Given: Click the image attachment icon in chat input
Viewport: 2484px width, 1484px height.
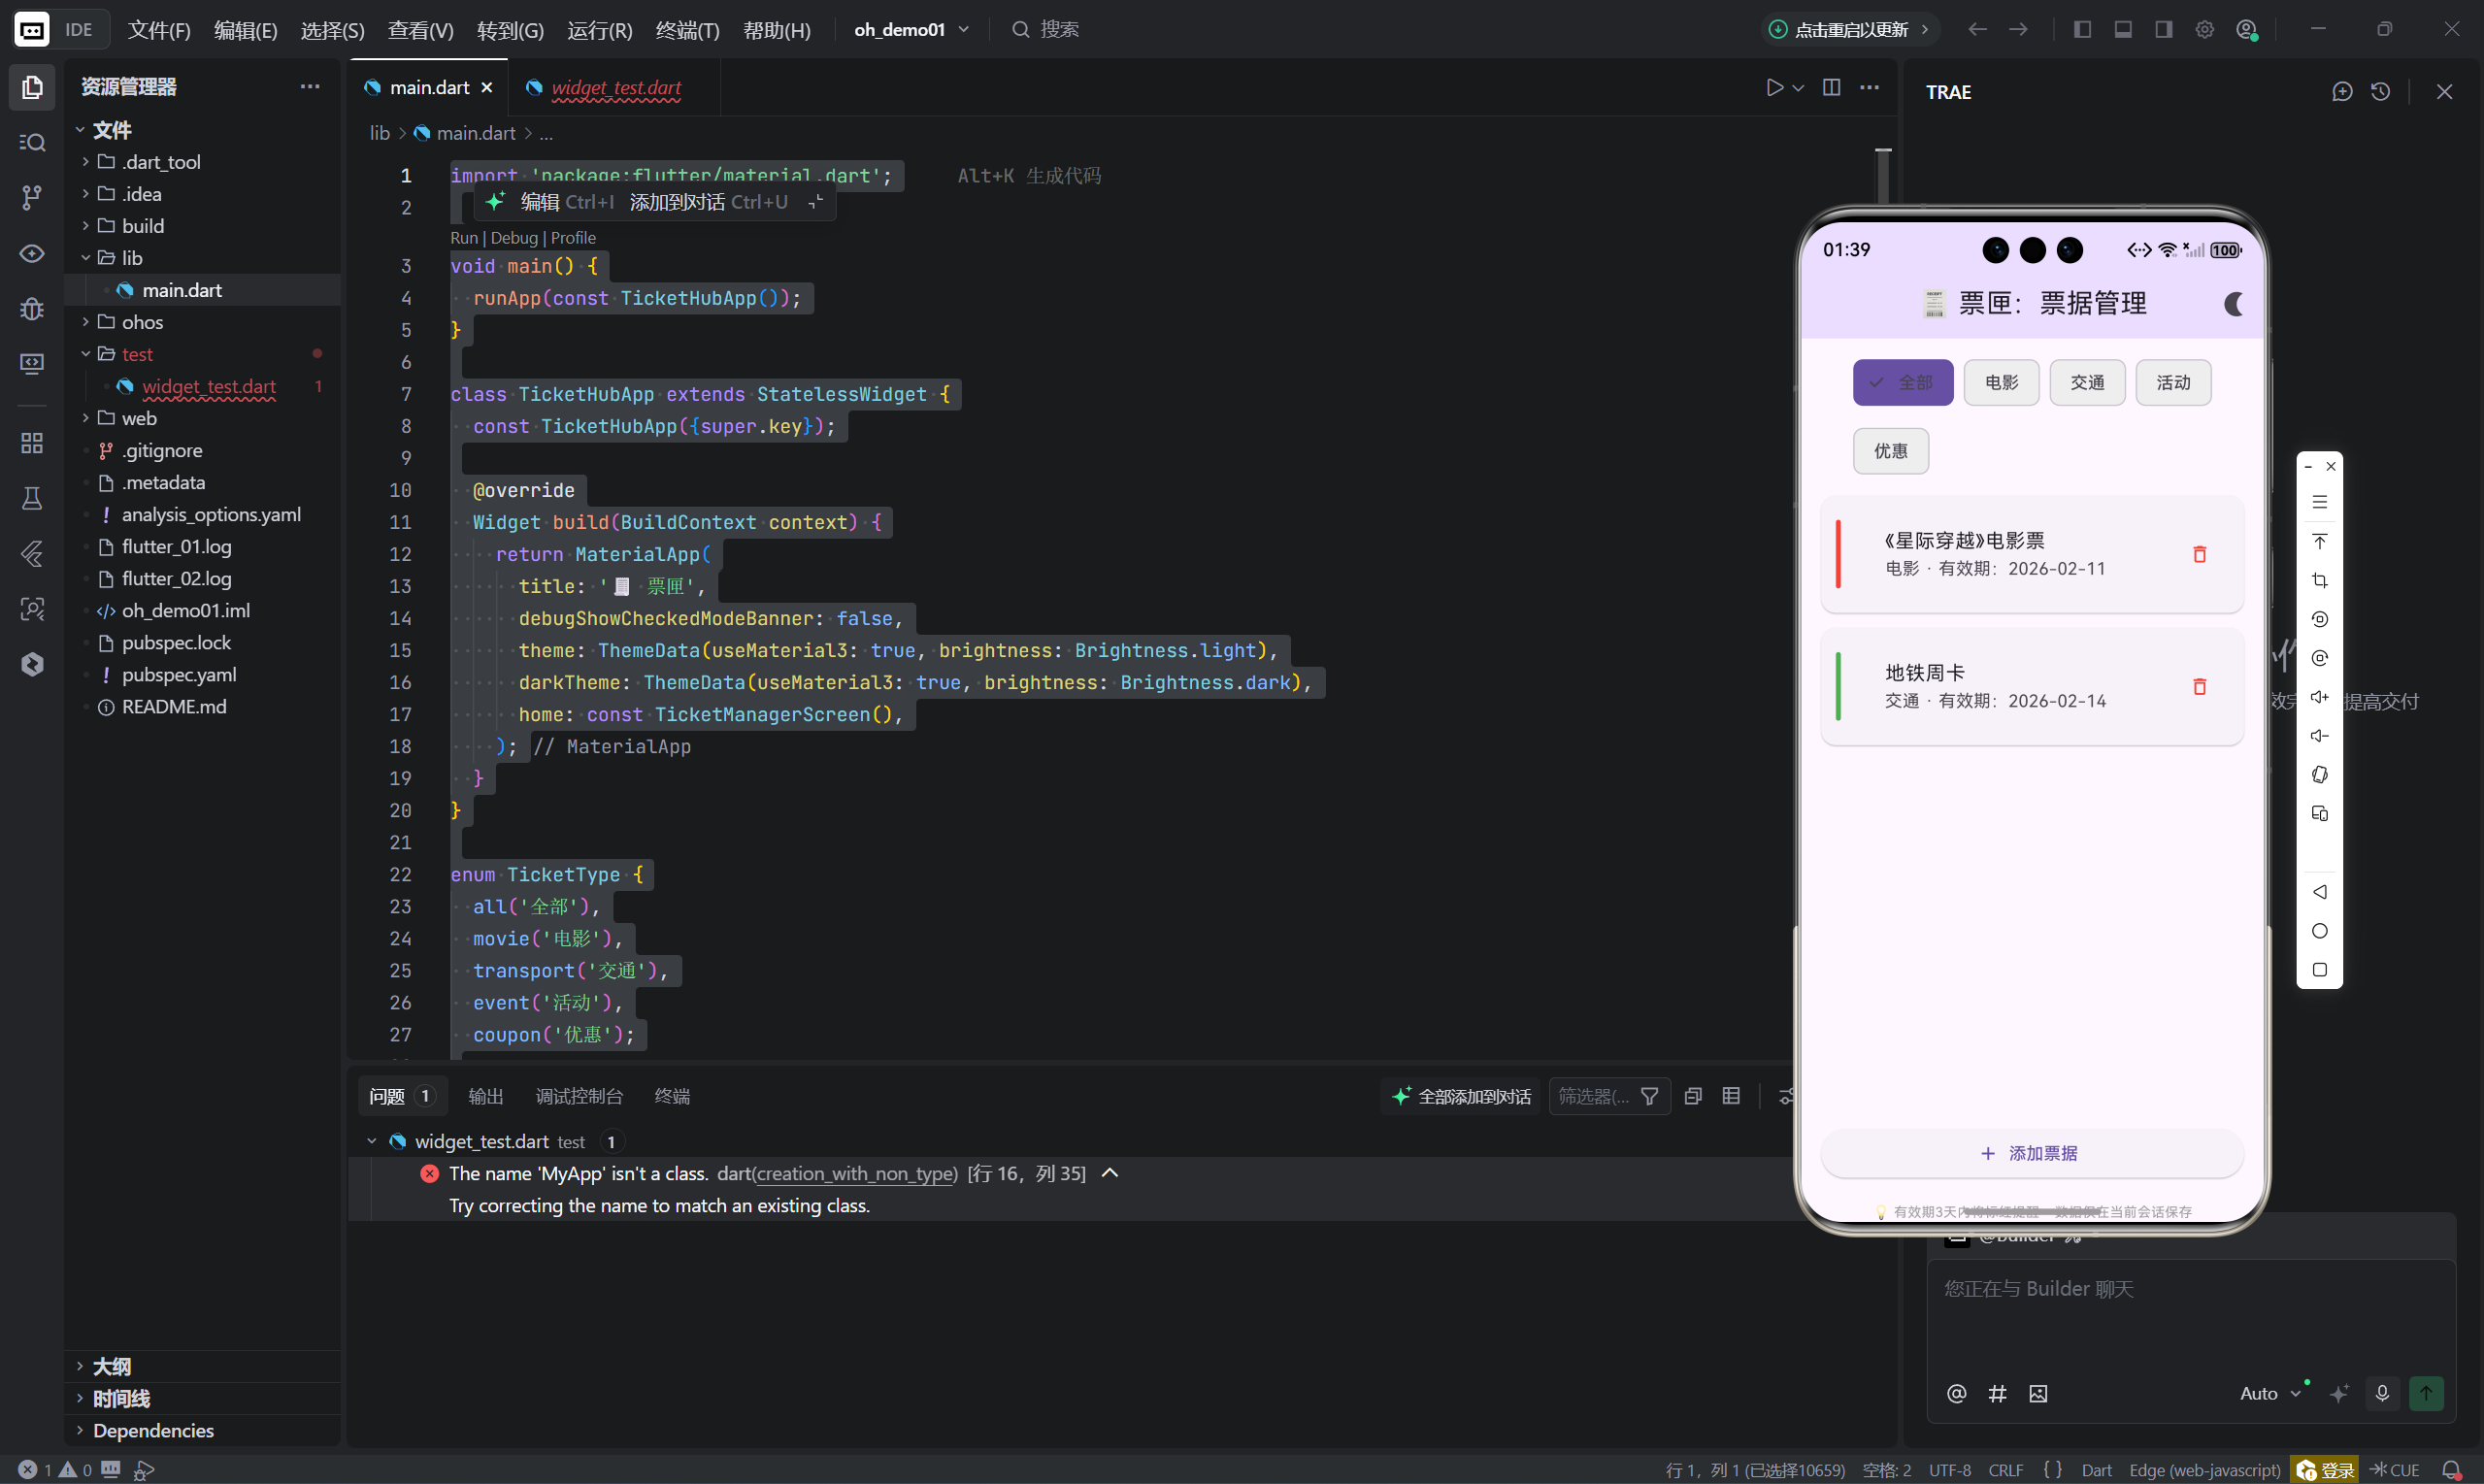Looking at the screenshot, I should pyautogui.click(x=2038, y=1393).
